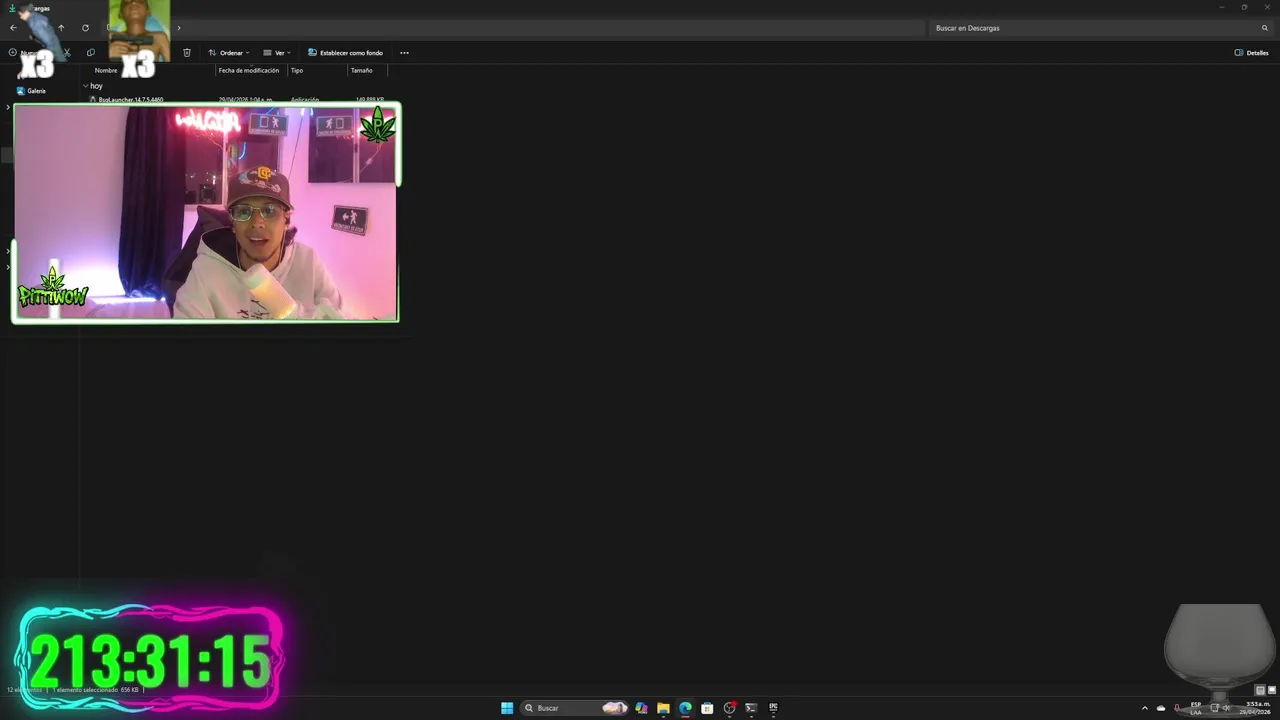The width and height of the screenshot is (1280, 720).
Task: Open the clock showing 3:53 a.m.
Action: 1256,708
